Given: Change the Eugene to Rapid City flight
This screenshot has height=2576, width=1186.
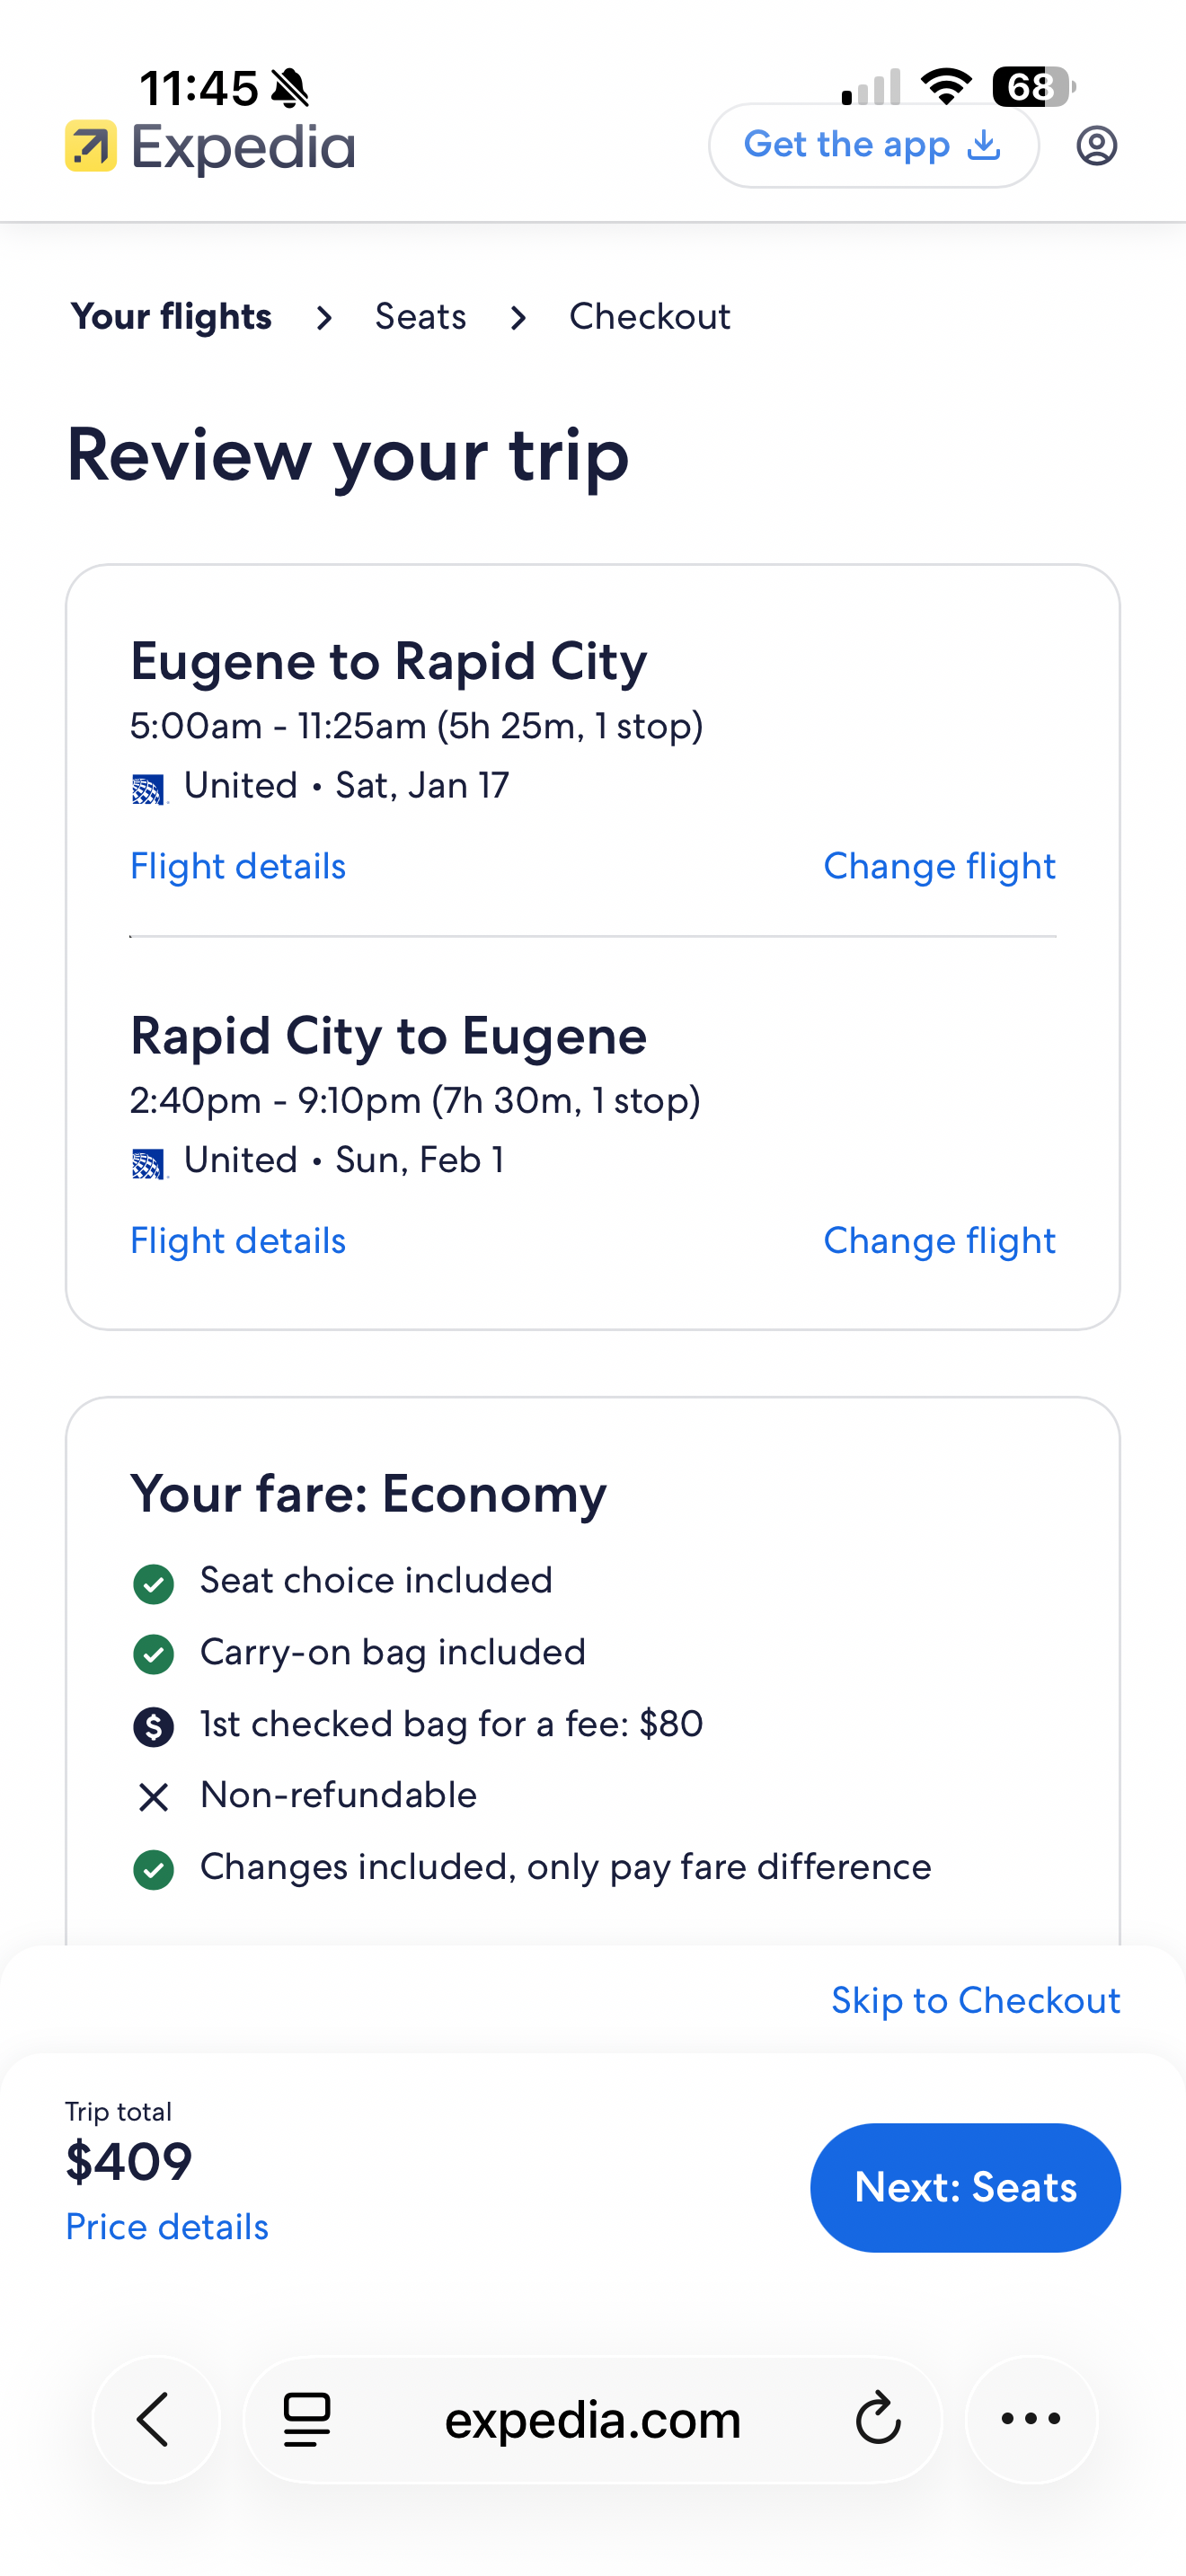Looking at the screenshot, I should coord(939,866).
